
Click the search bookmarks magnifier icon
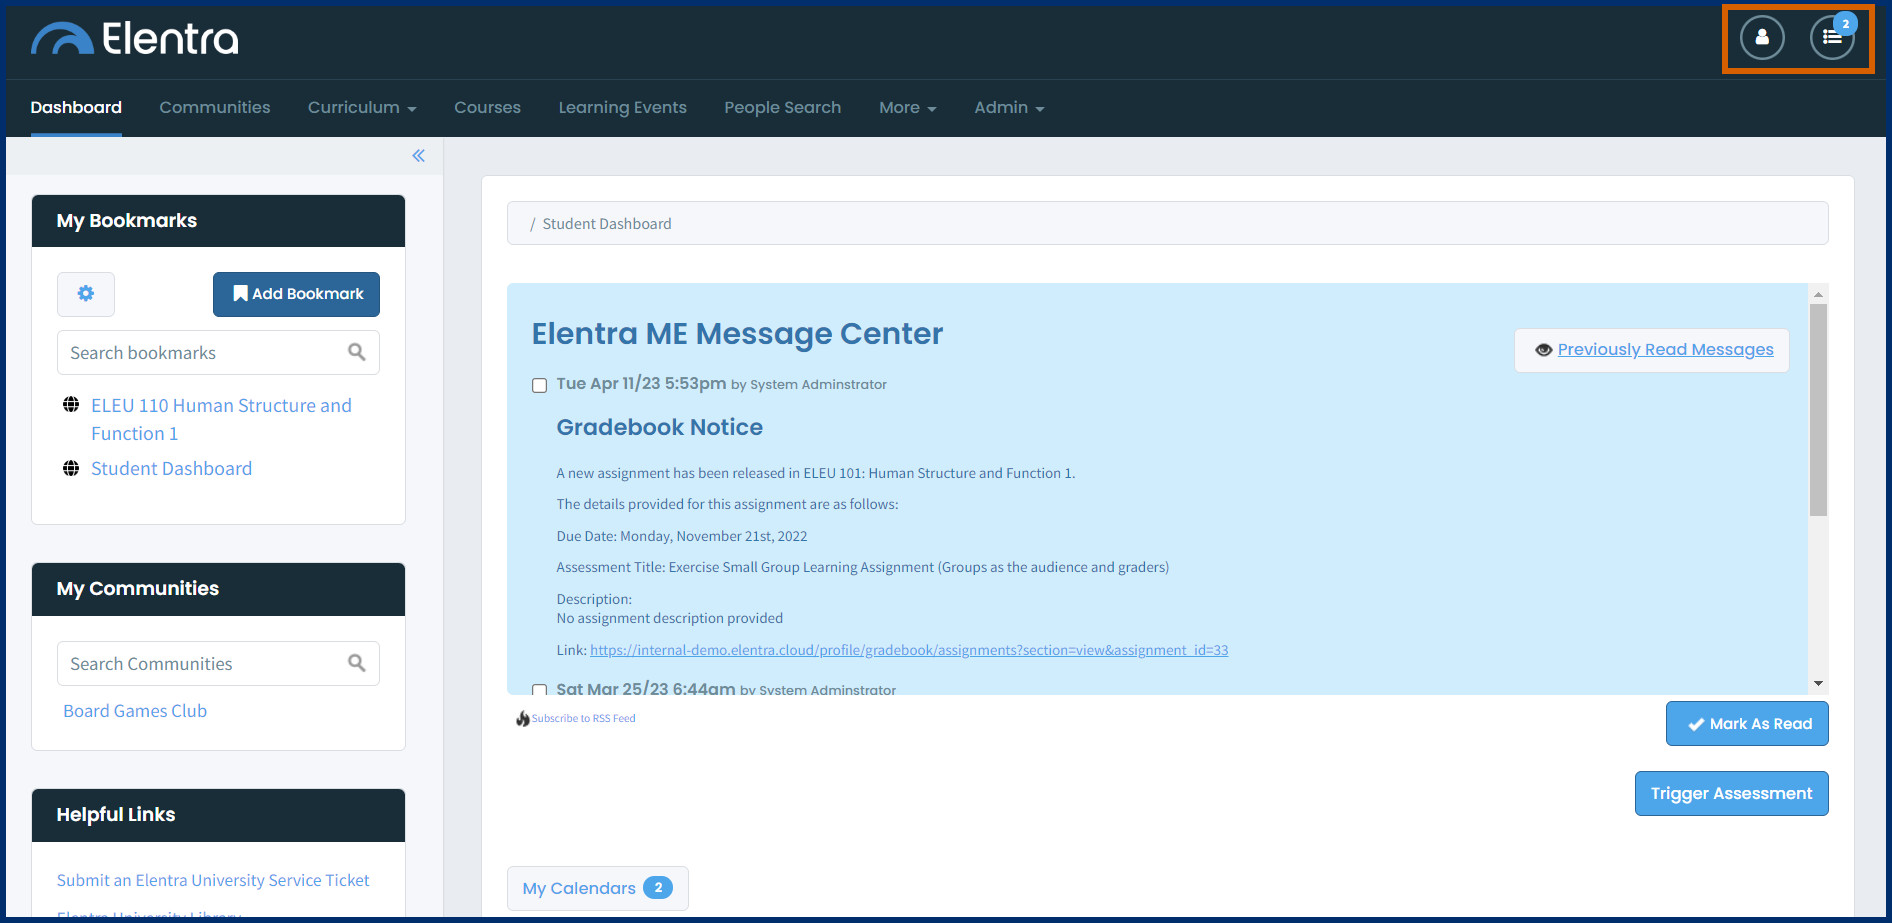356,352
